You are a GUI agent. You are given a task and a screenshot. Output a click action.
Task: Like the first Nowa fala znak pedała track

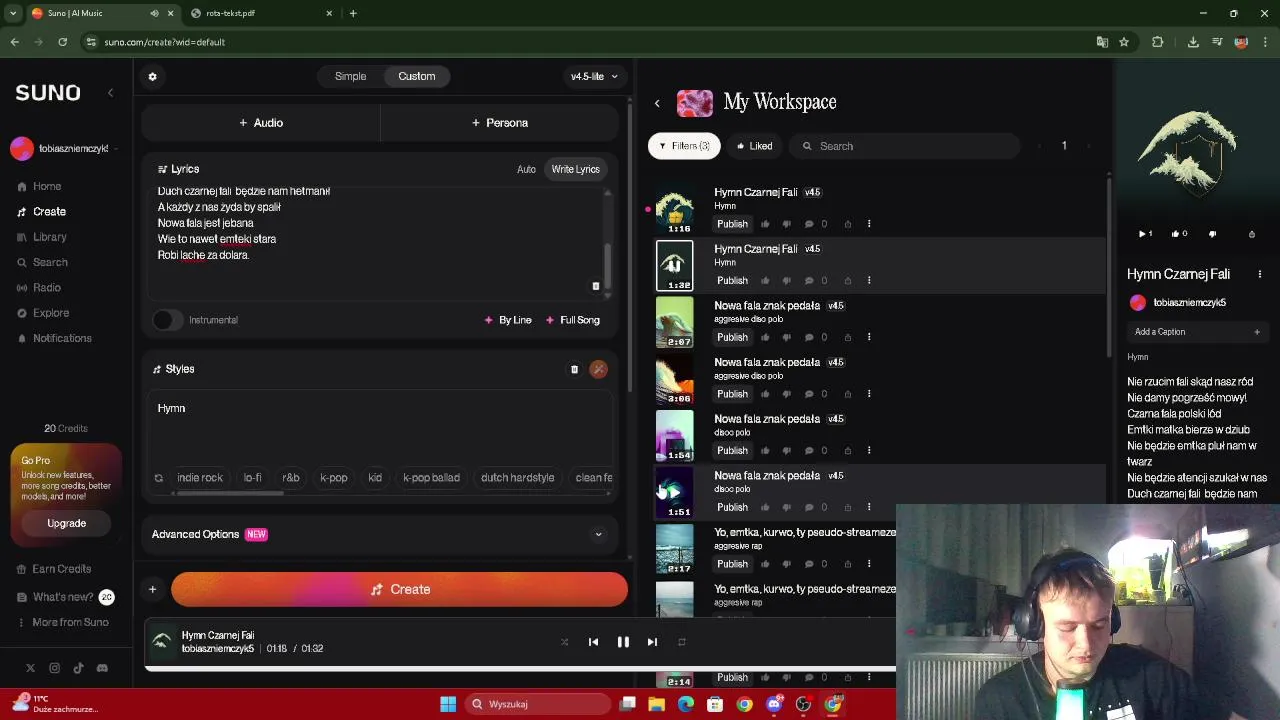tap(765, 337)
